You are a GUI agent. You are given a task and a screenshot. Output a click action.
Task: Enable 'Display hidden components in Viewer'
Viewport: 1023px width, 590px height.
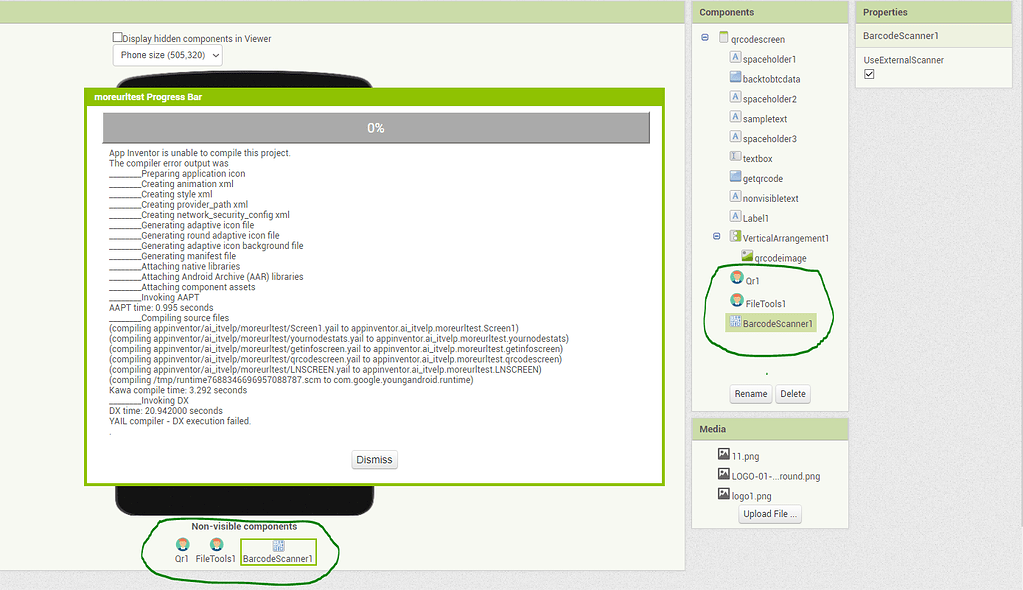point(117,36)
